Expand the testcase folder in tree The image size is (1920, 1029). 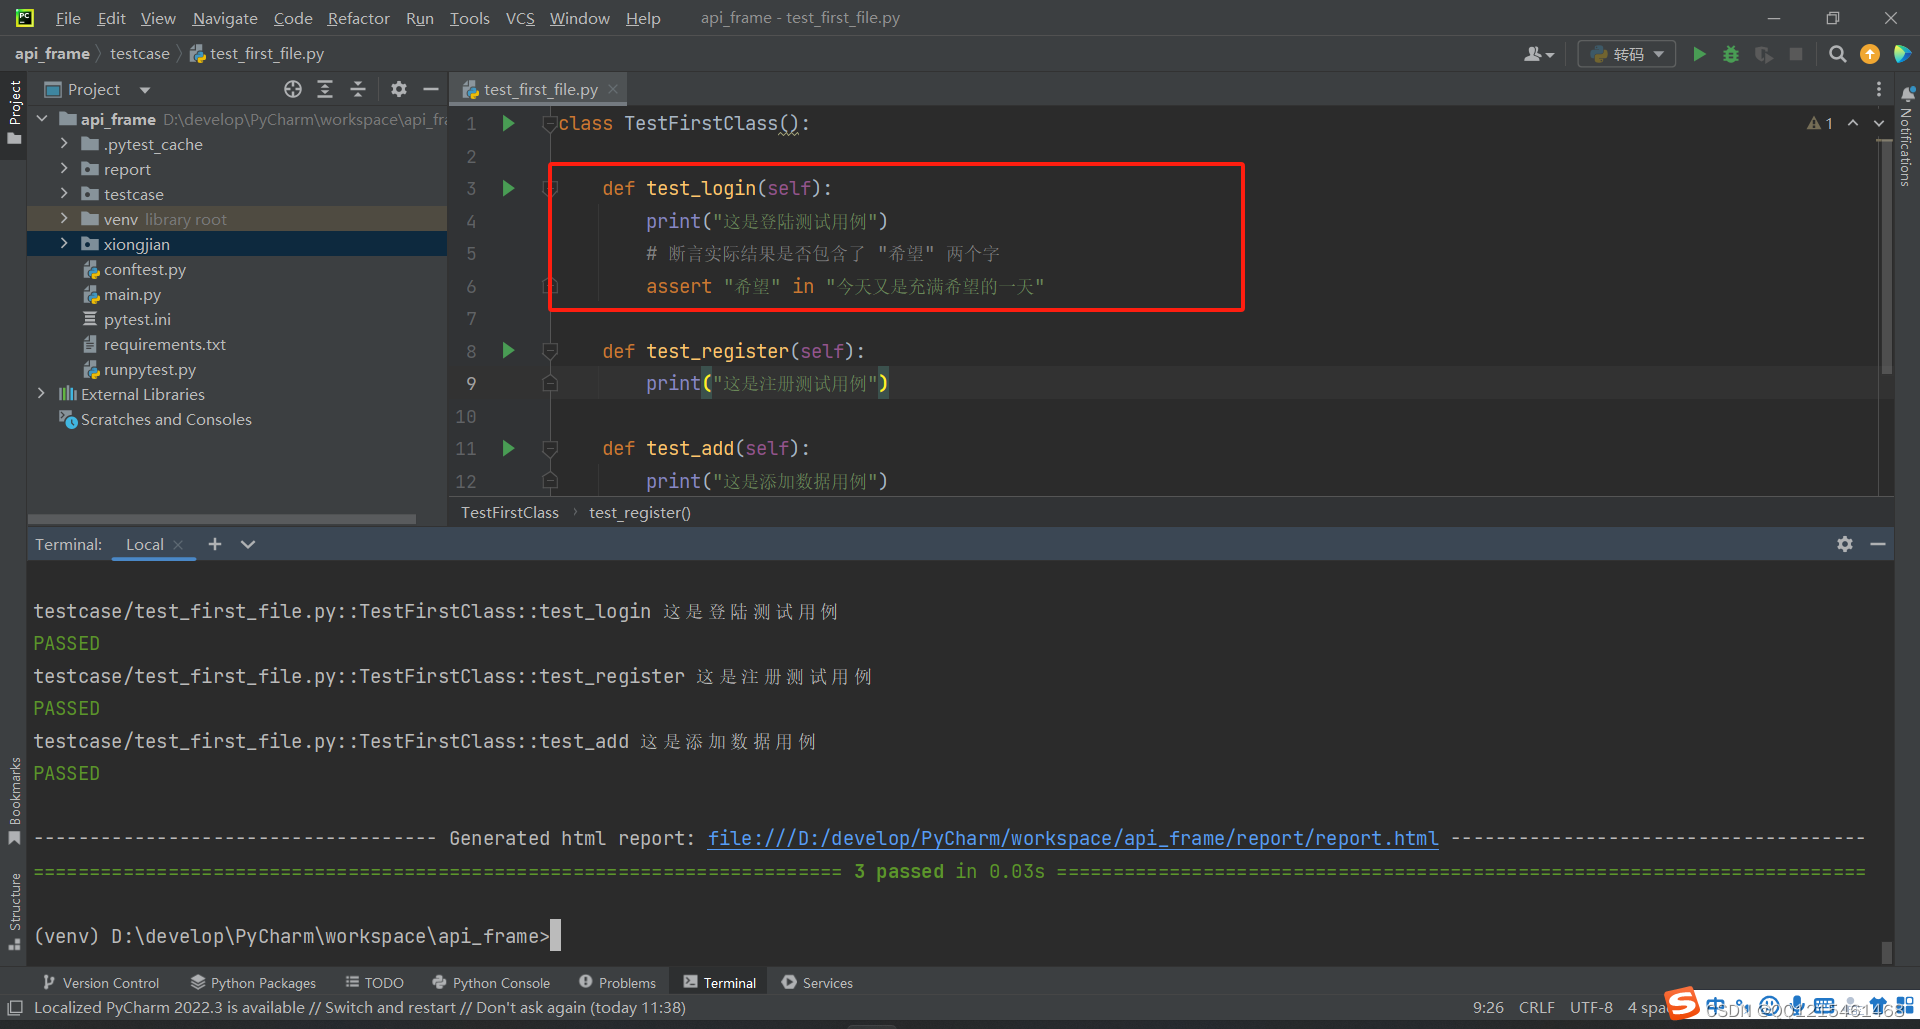click(64, 194)
